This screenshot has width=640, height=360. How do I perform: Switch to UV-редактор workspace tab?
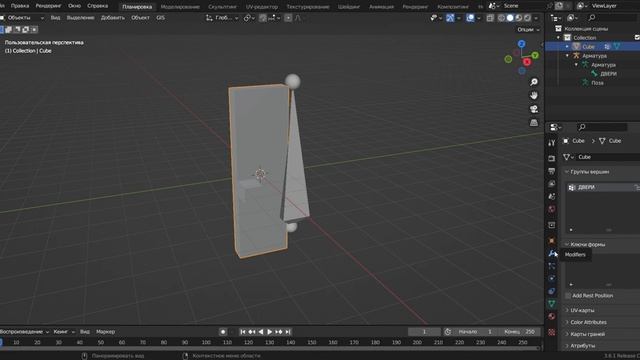pos(262,7)
